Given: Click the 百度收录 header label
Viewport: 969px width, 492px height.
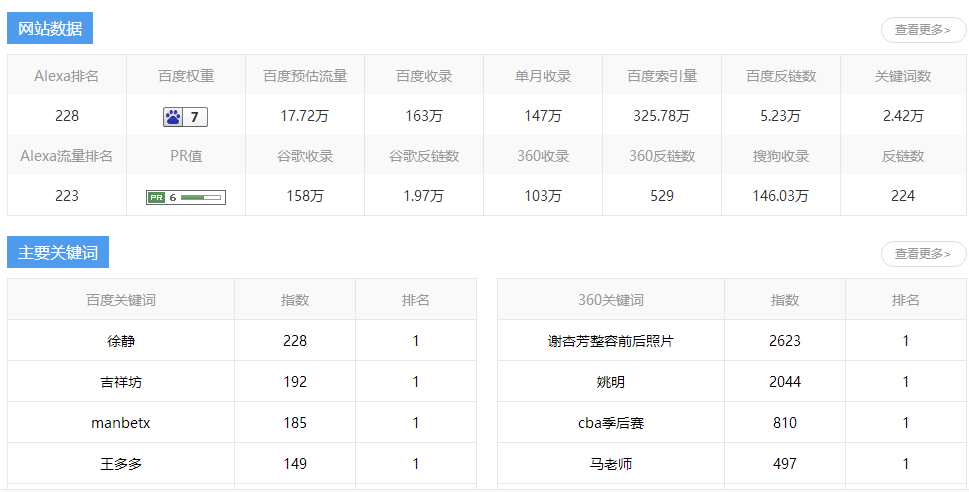Looking at the screenshot, I should tap(424, 76).
